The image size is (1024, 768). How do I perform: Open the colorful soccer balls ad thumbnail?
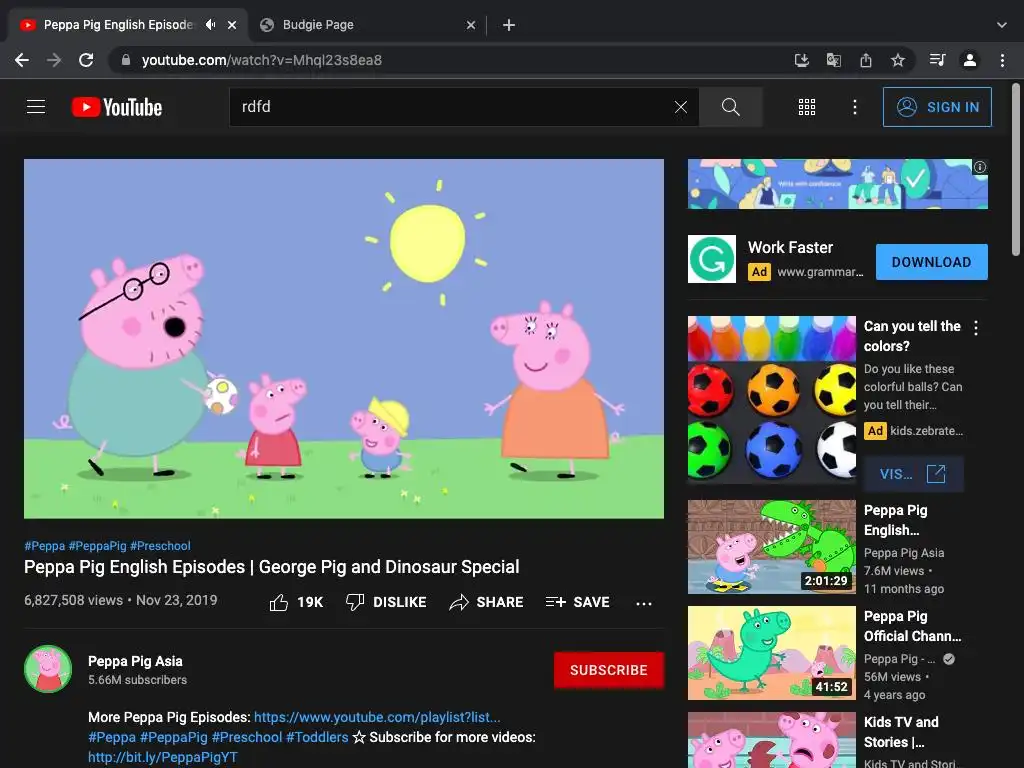(x=772, y=400)
